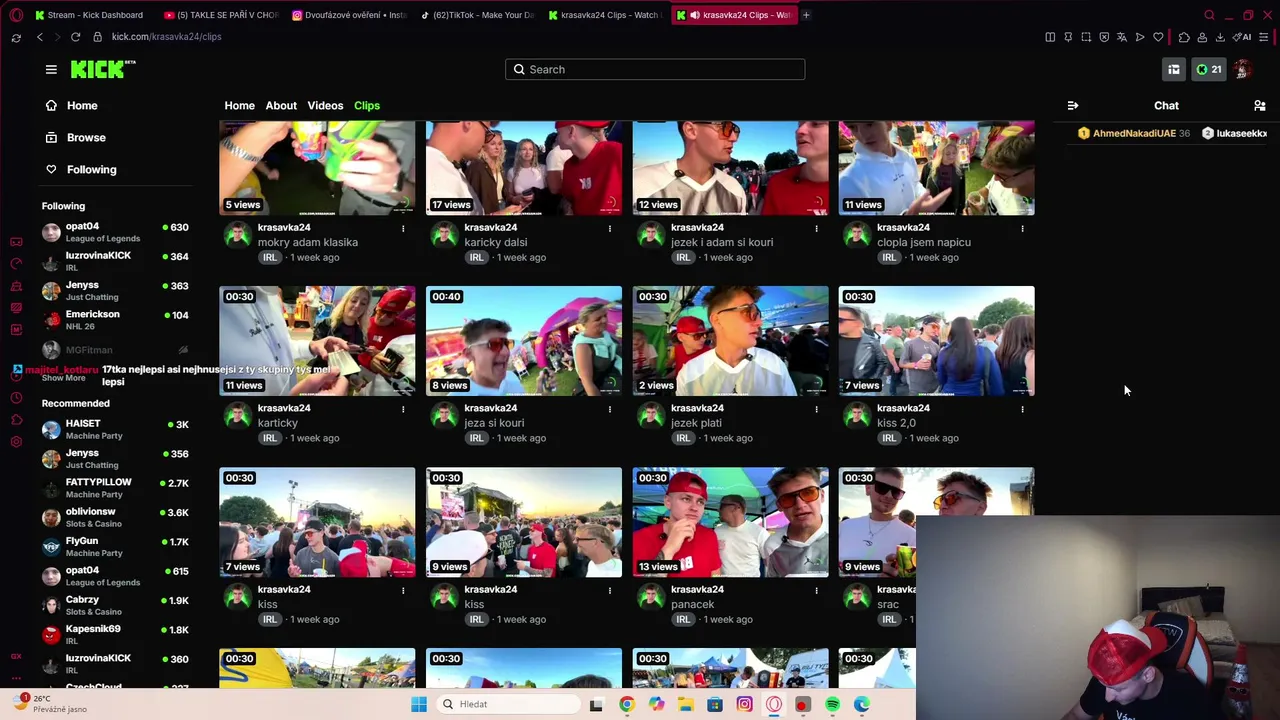The image size is (1280, 720).
Task: Click in the Kick search field
Action: coord(655,69)
